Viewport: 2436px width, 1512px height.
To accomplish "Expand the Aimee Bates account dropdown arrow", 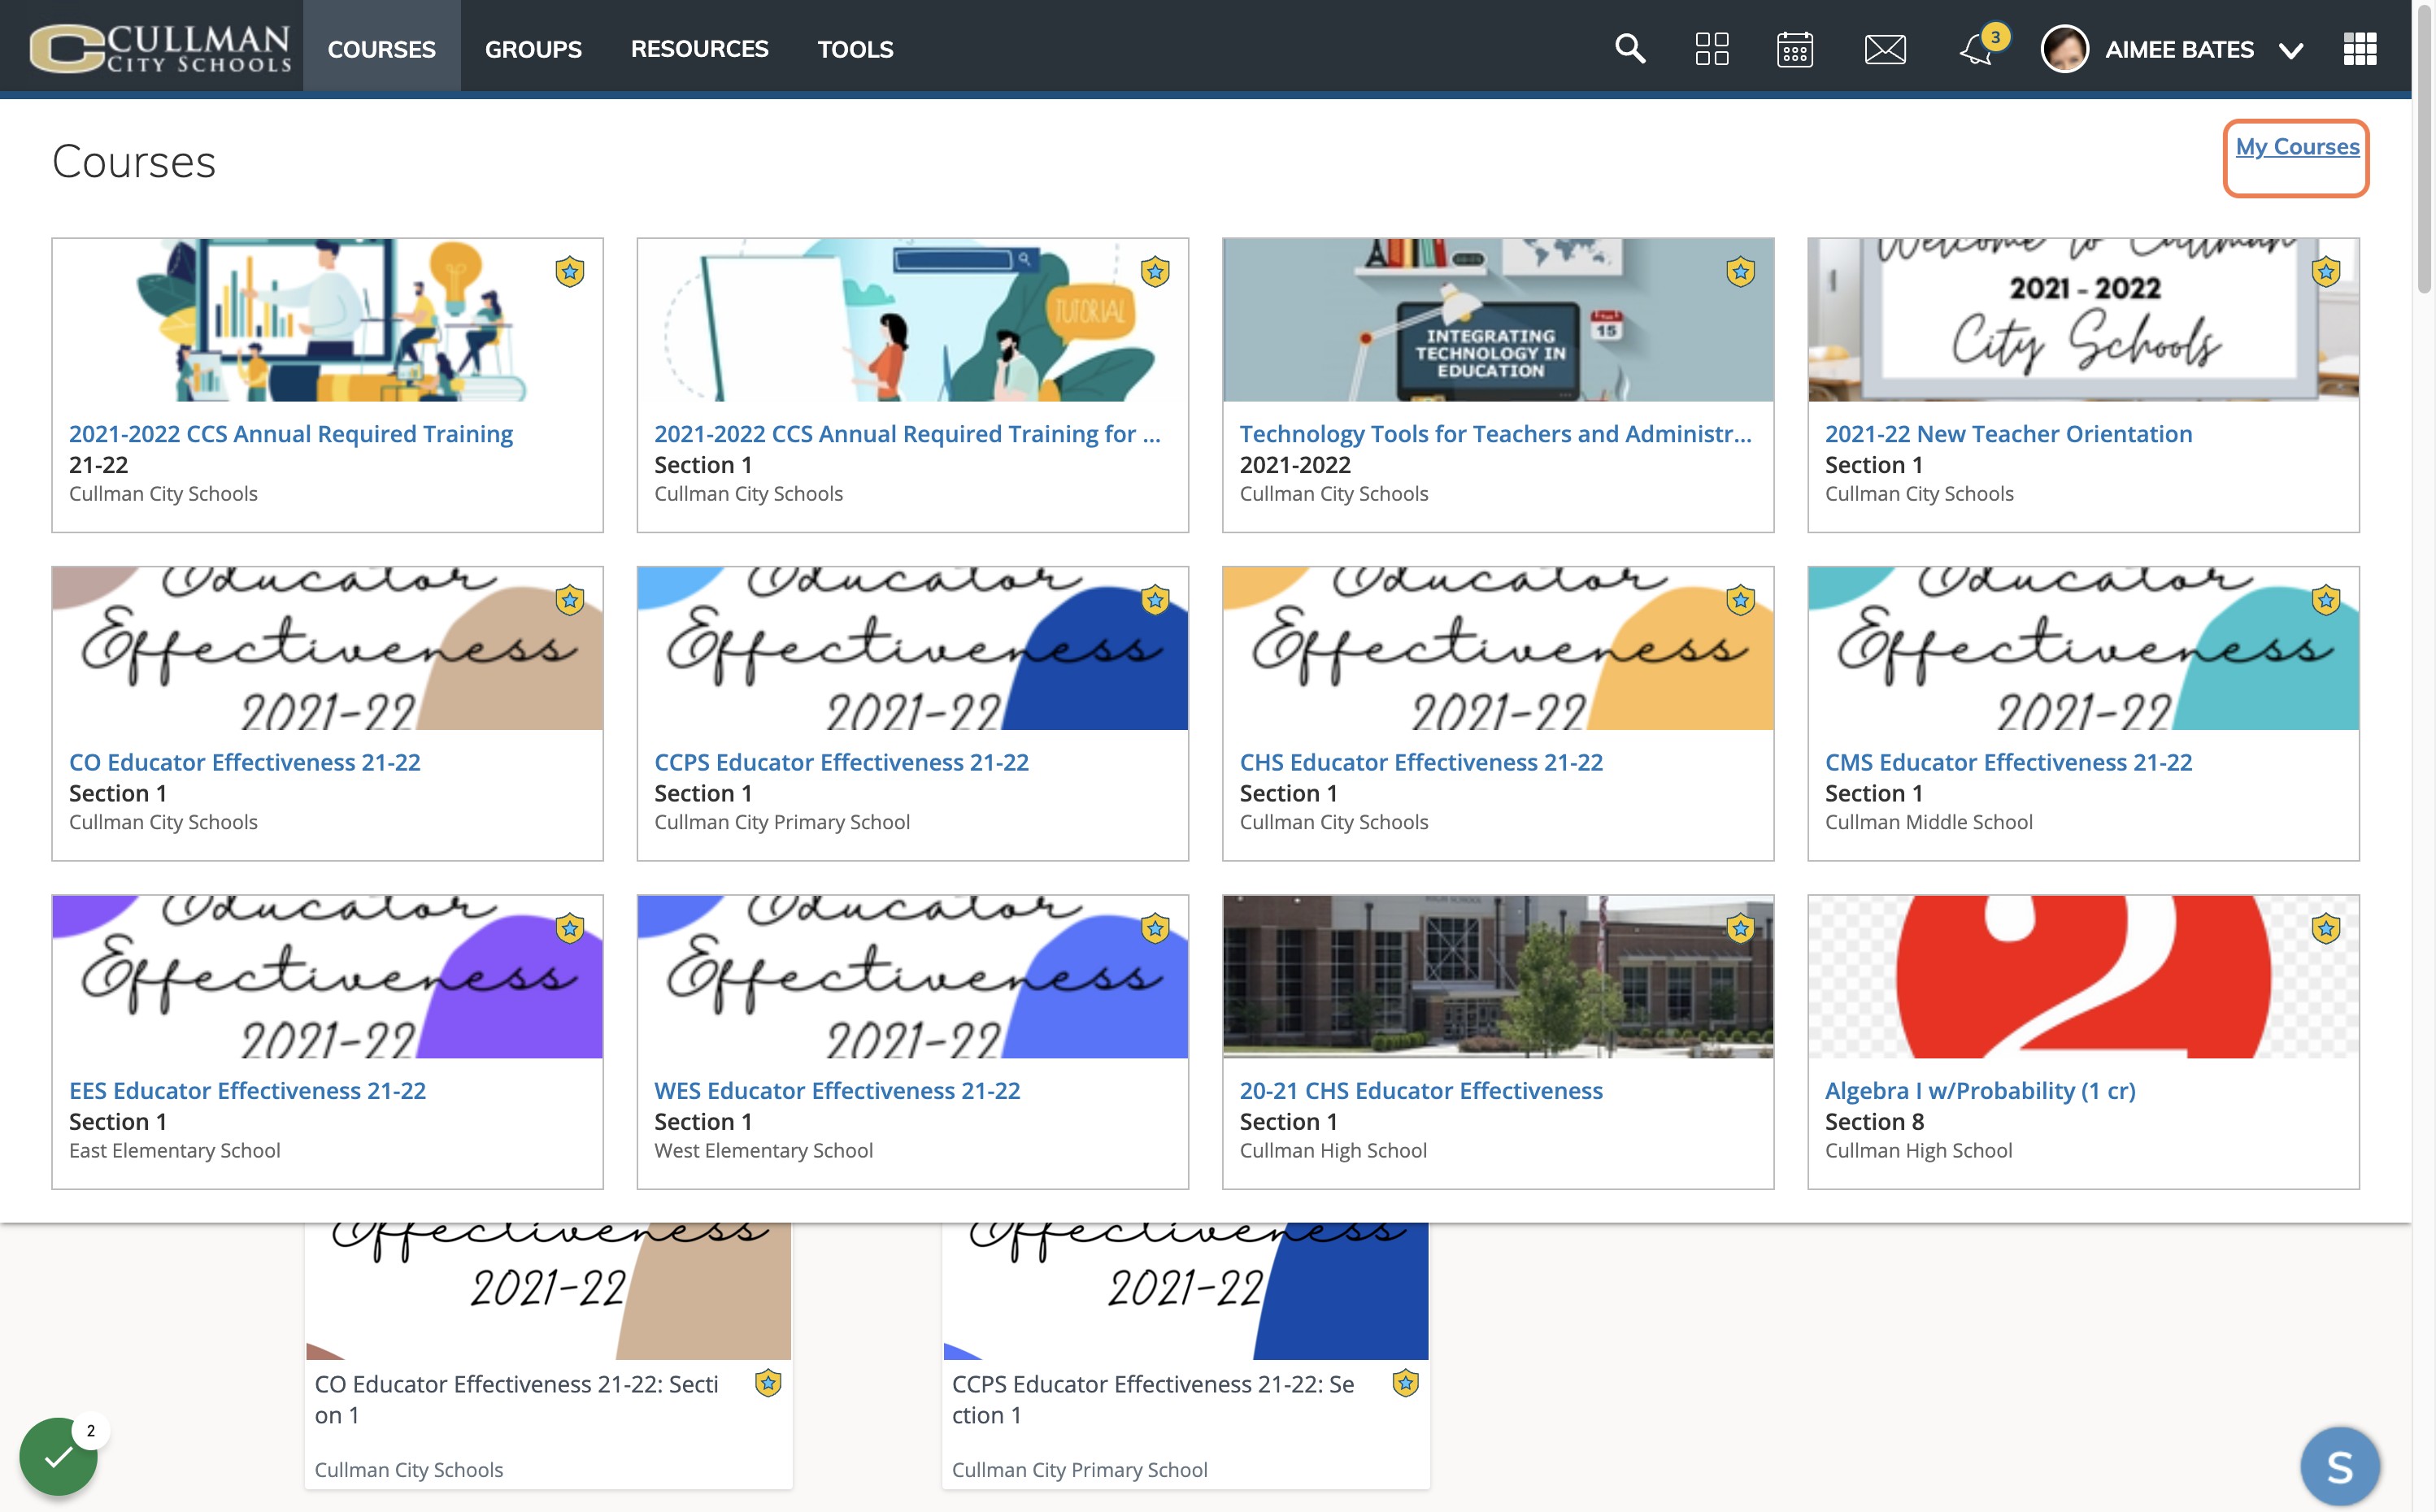I will point(2290,50).
